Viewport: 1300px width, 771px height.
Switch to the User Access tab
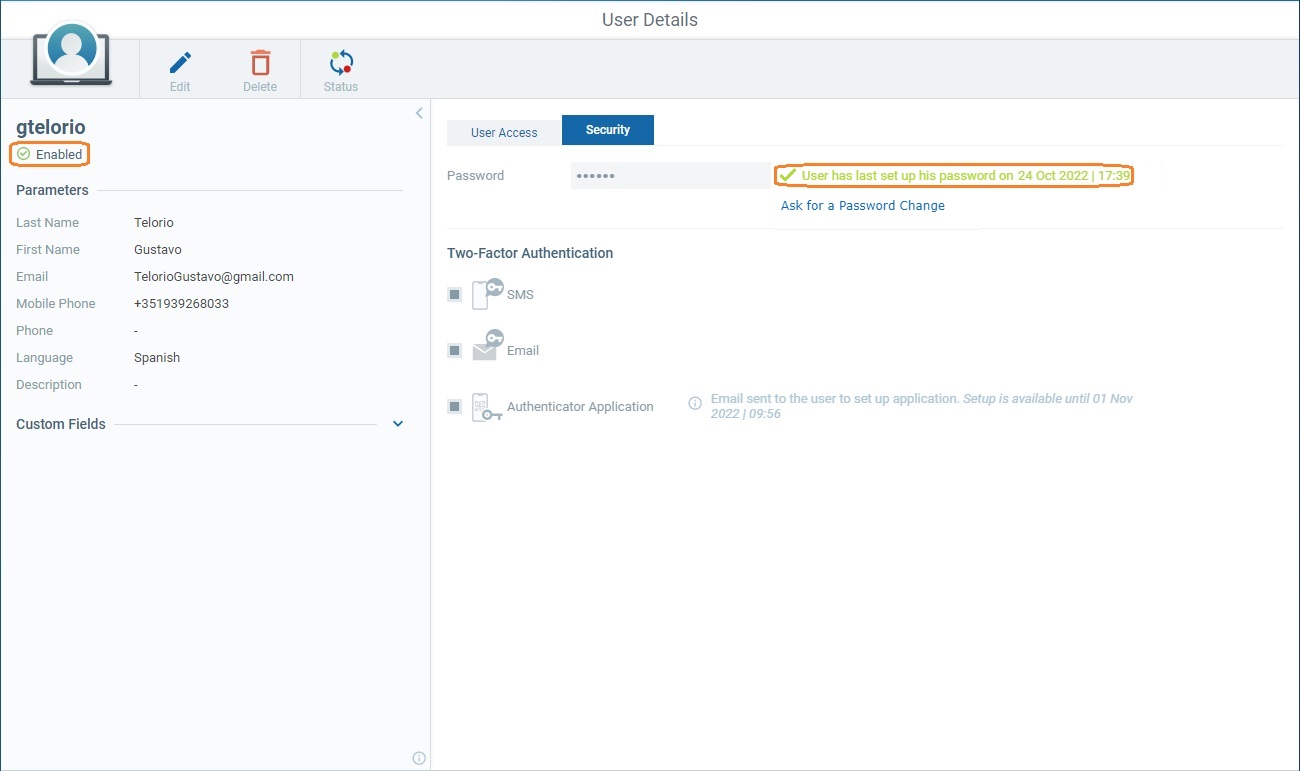[x=503, y=130]
